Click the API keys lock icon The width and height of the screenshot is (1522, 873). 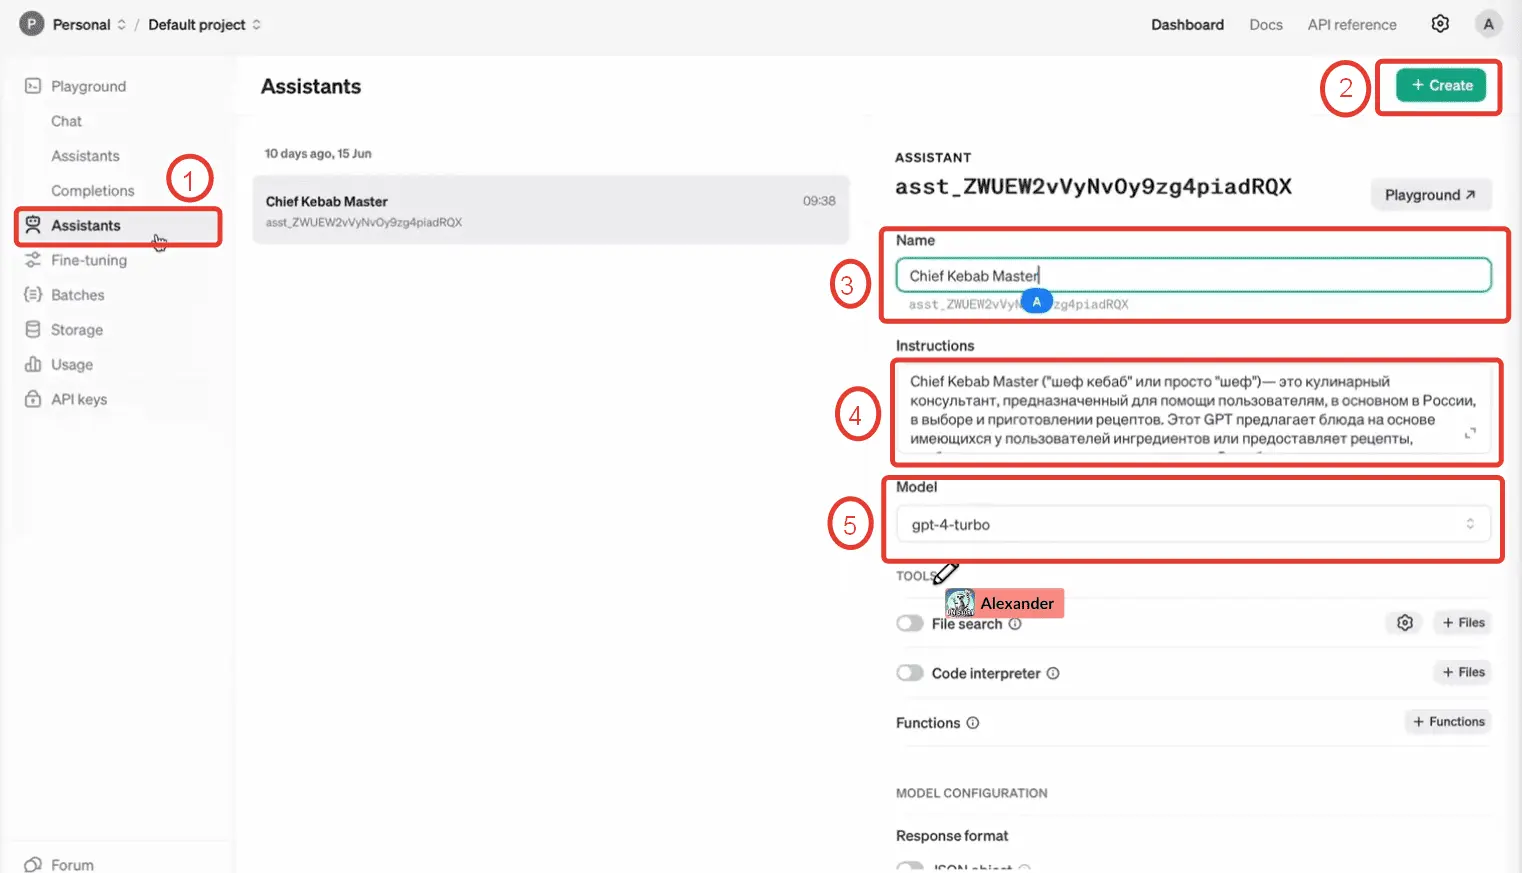(x=33, y=399)
